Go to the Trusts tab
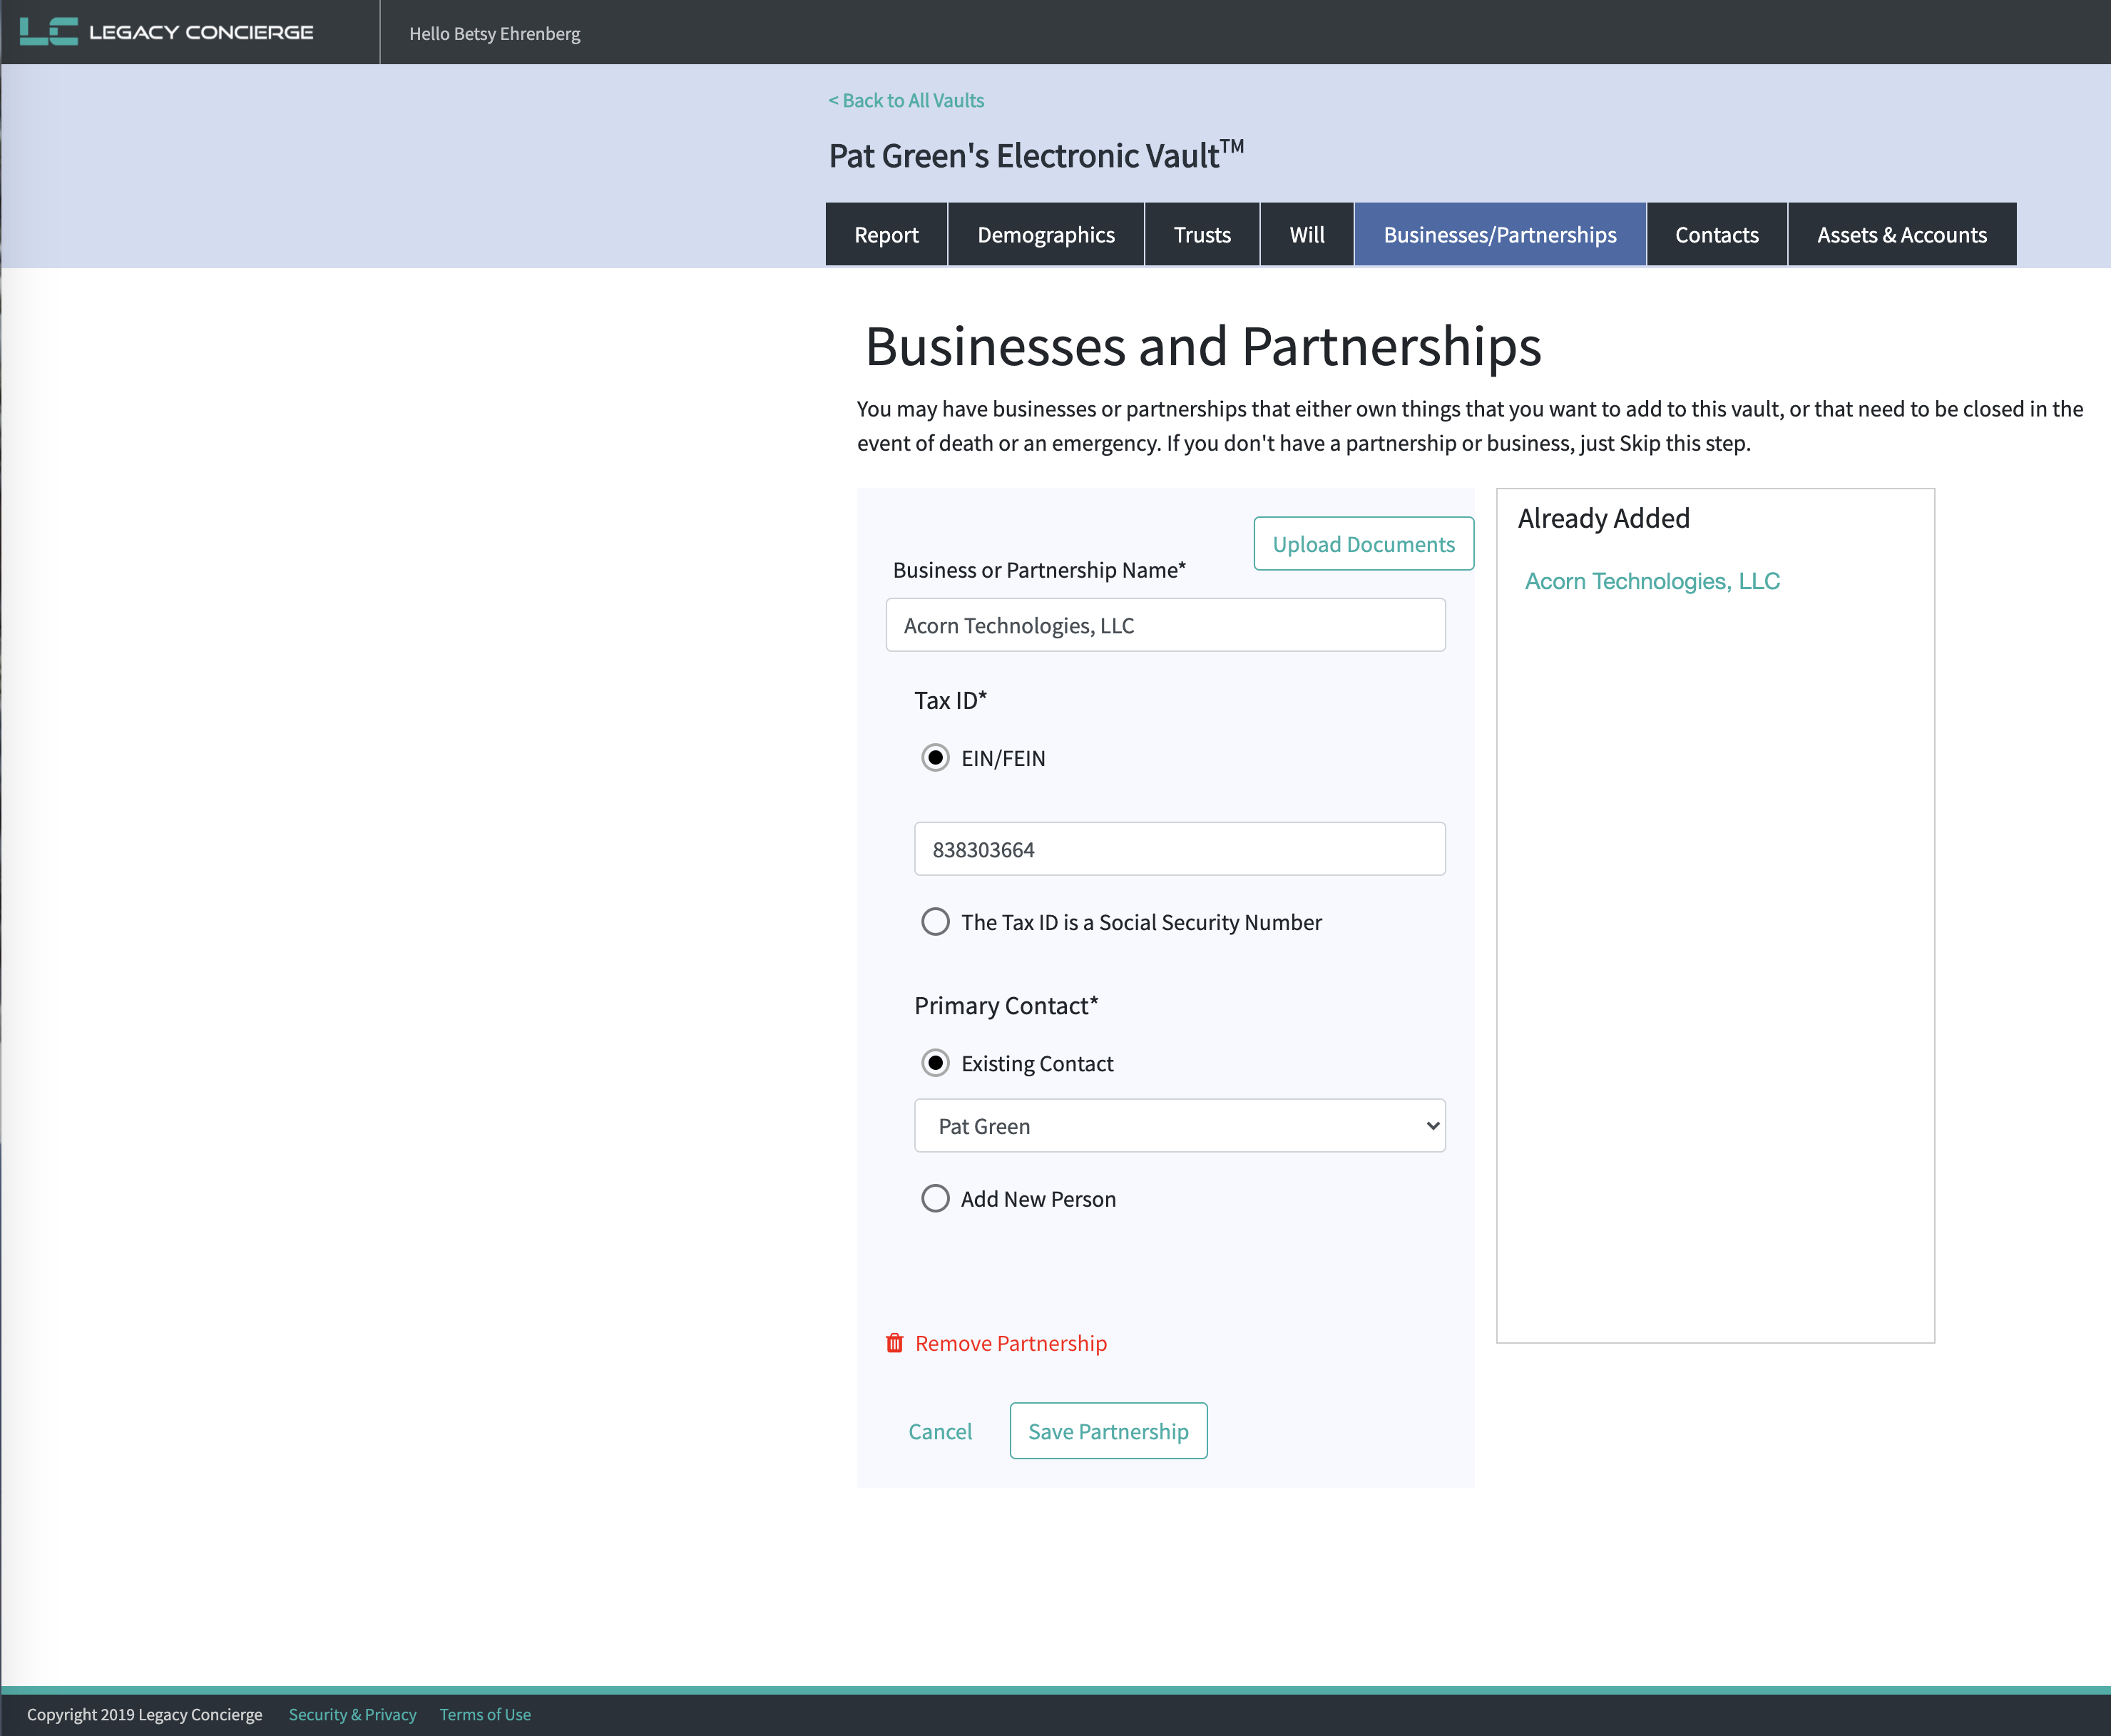The image size is (2111, 1736). (x=1201, y=235)
